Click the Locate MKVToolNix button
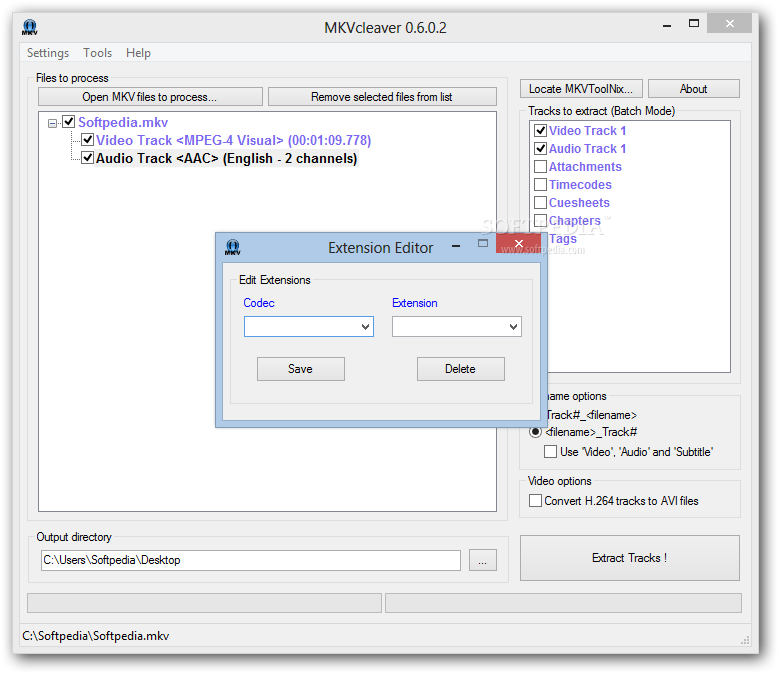The height and width of the screenshot is (674, 779). (x=581, y=89)
